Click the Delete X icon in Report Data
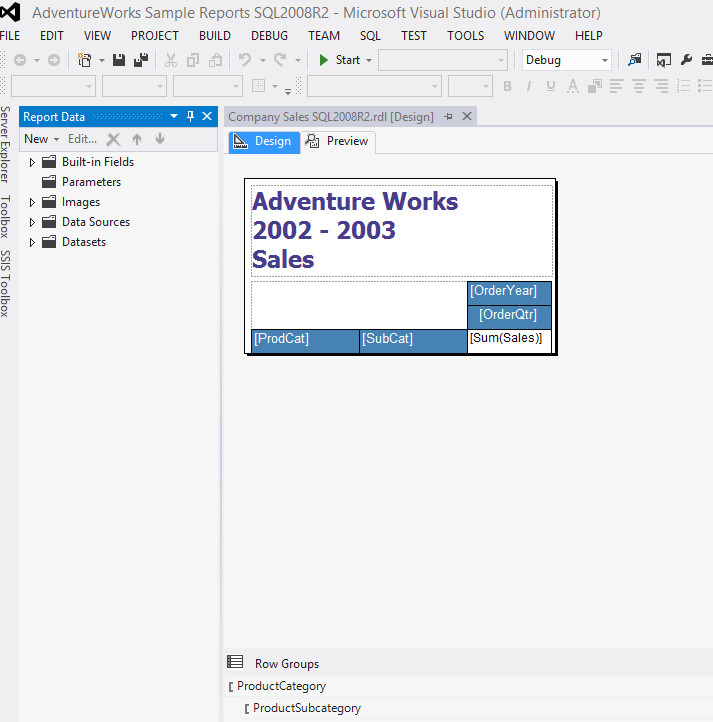Viewport: 713px width, 722px height. pos(113,139)
